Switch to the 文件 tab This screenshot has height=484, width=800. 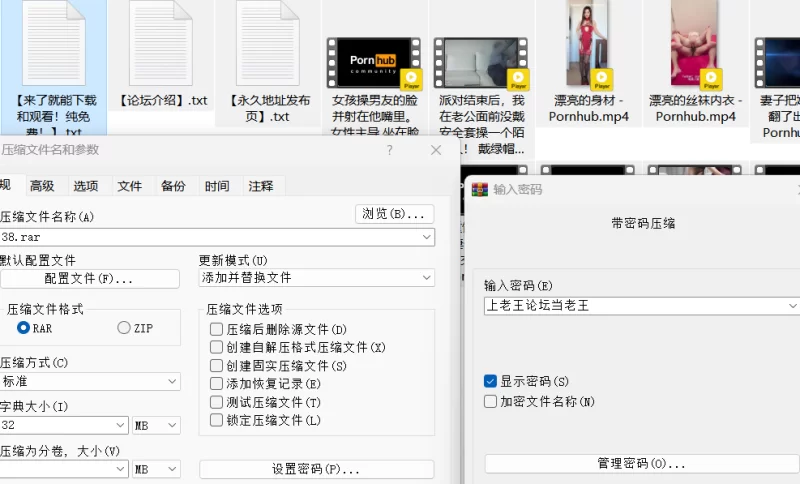130,186
